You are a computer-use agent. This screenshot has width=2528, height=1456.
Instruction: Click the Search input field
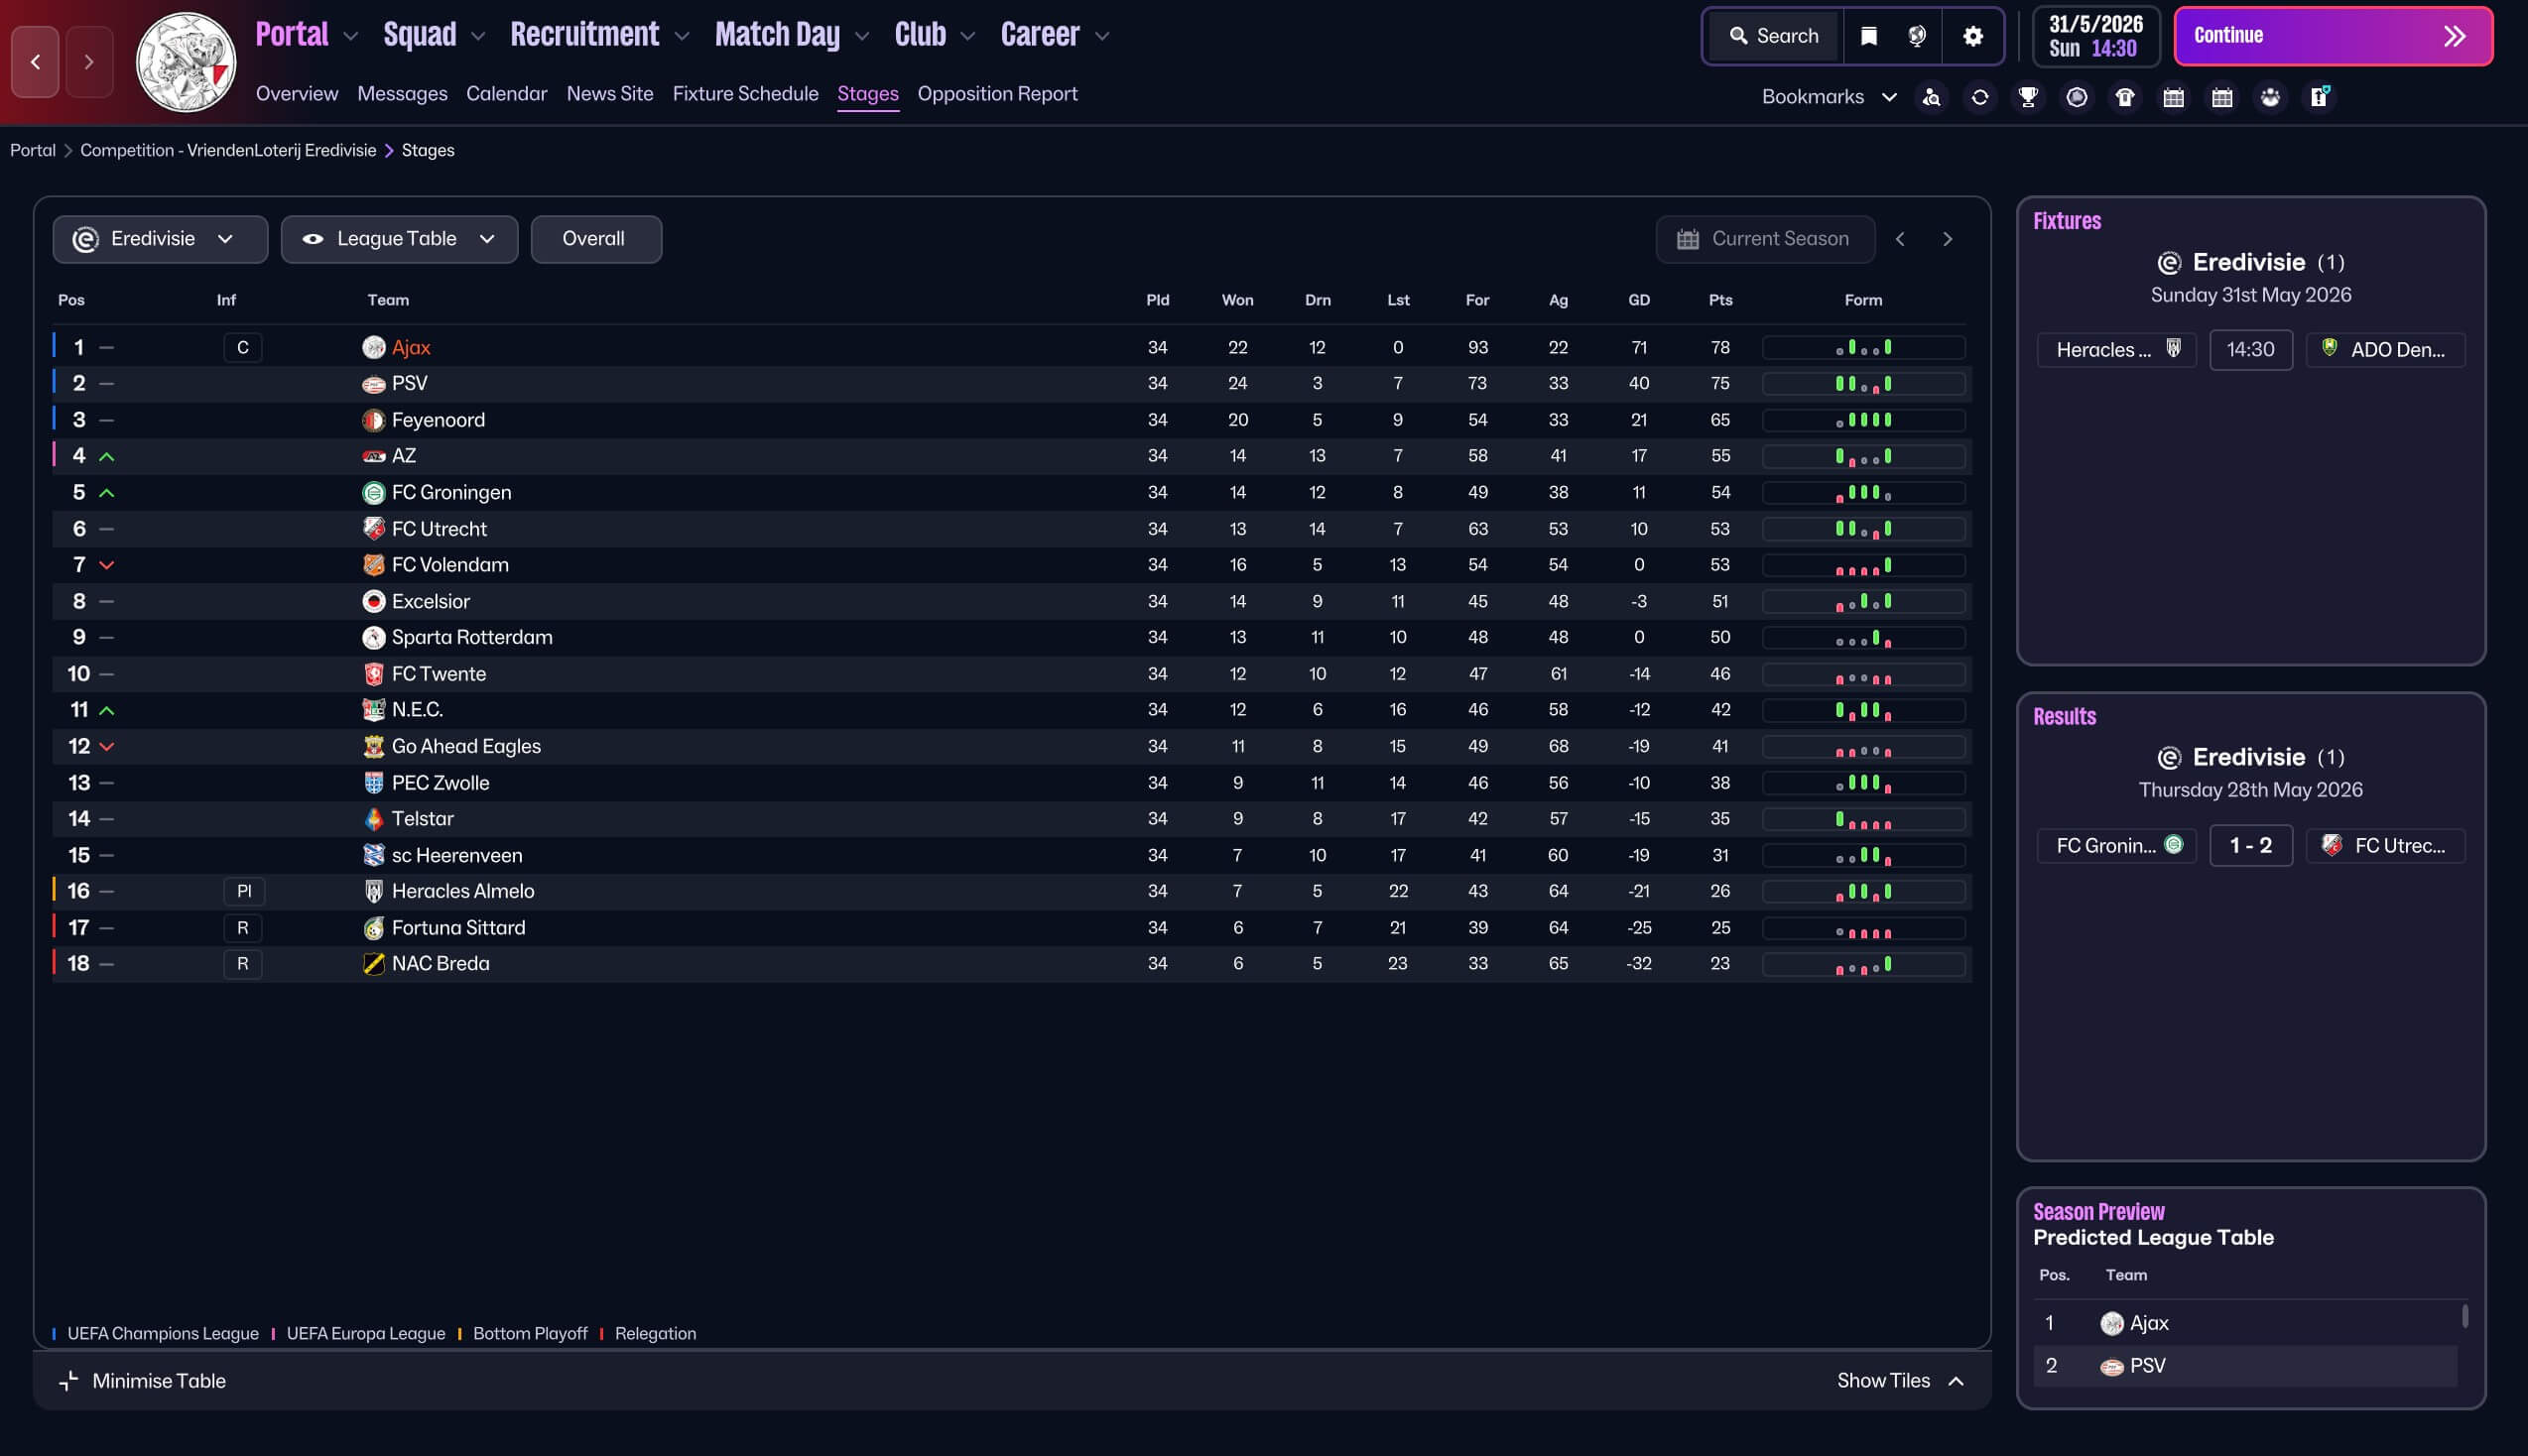pyautogui.click(x=1774, y=36)
